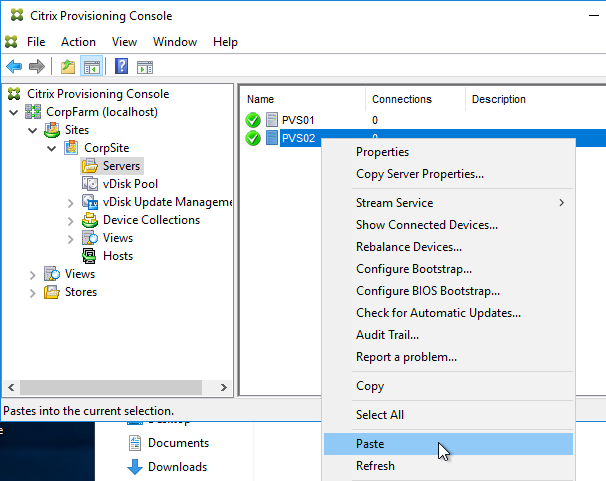The height and width of the screenshot is (481, 606).
Task: Click the farm-level Views icon
Action: pos(52,274)
